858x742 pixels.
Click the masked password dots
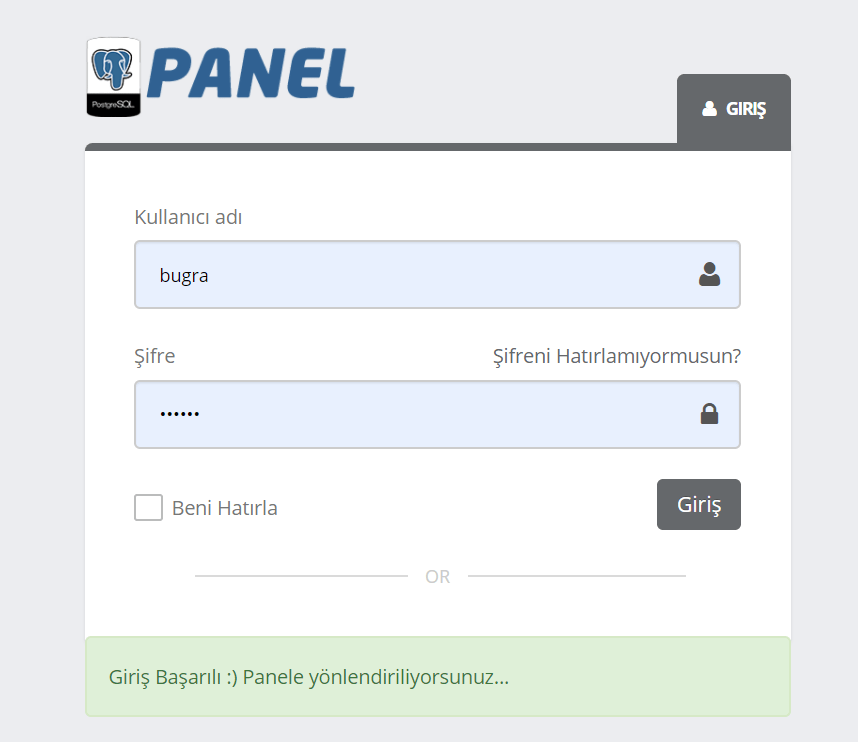pos(179,414)
